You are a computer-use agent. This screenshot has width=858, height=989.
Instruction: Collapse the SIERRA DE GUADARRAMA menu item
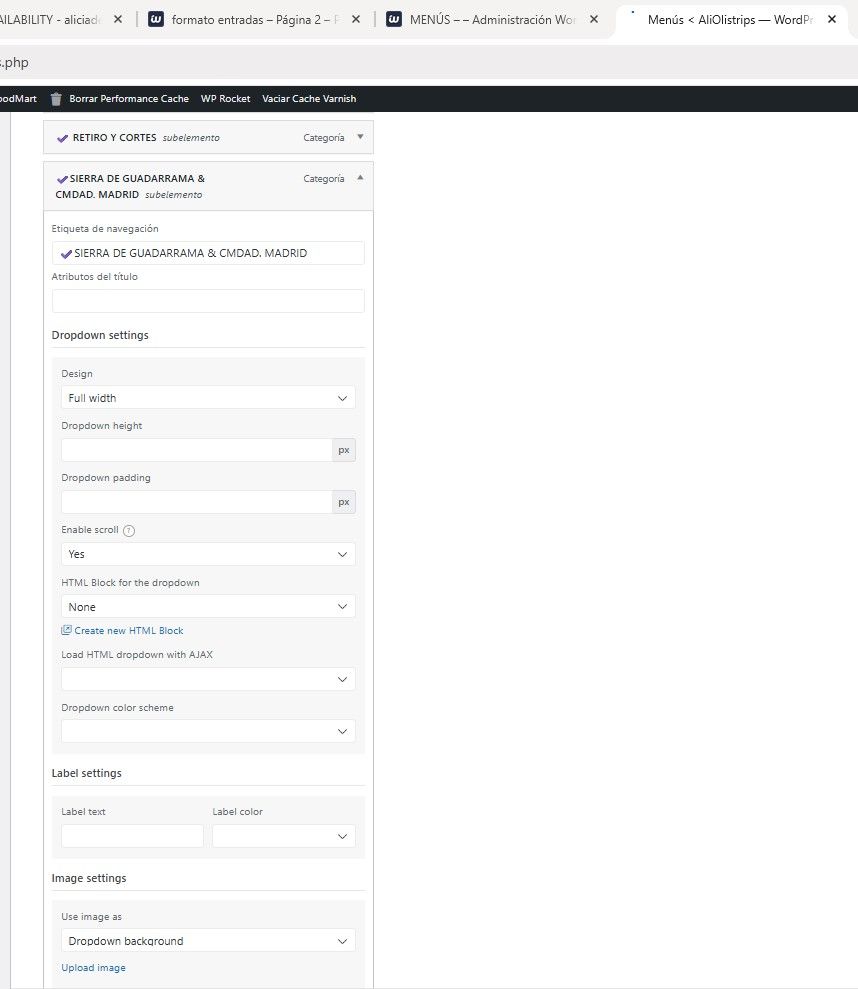[360, 178]
